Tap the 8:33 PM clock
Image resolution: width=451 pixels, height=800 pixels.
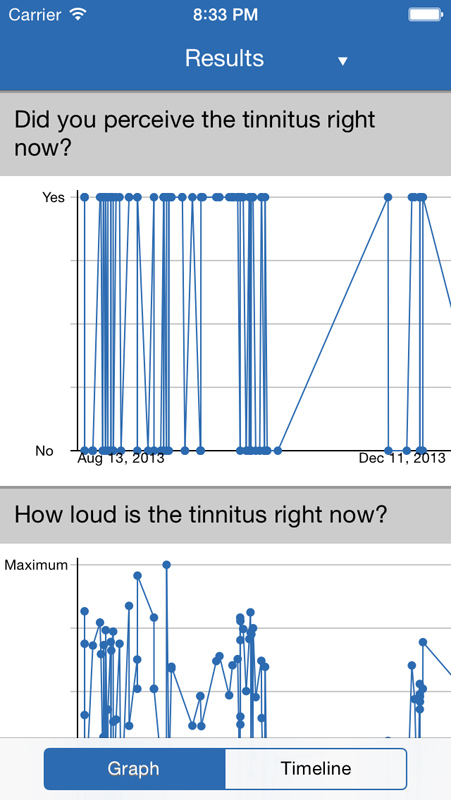225,15
